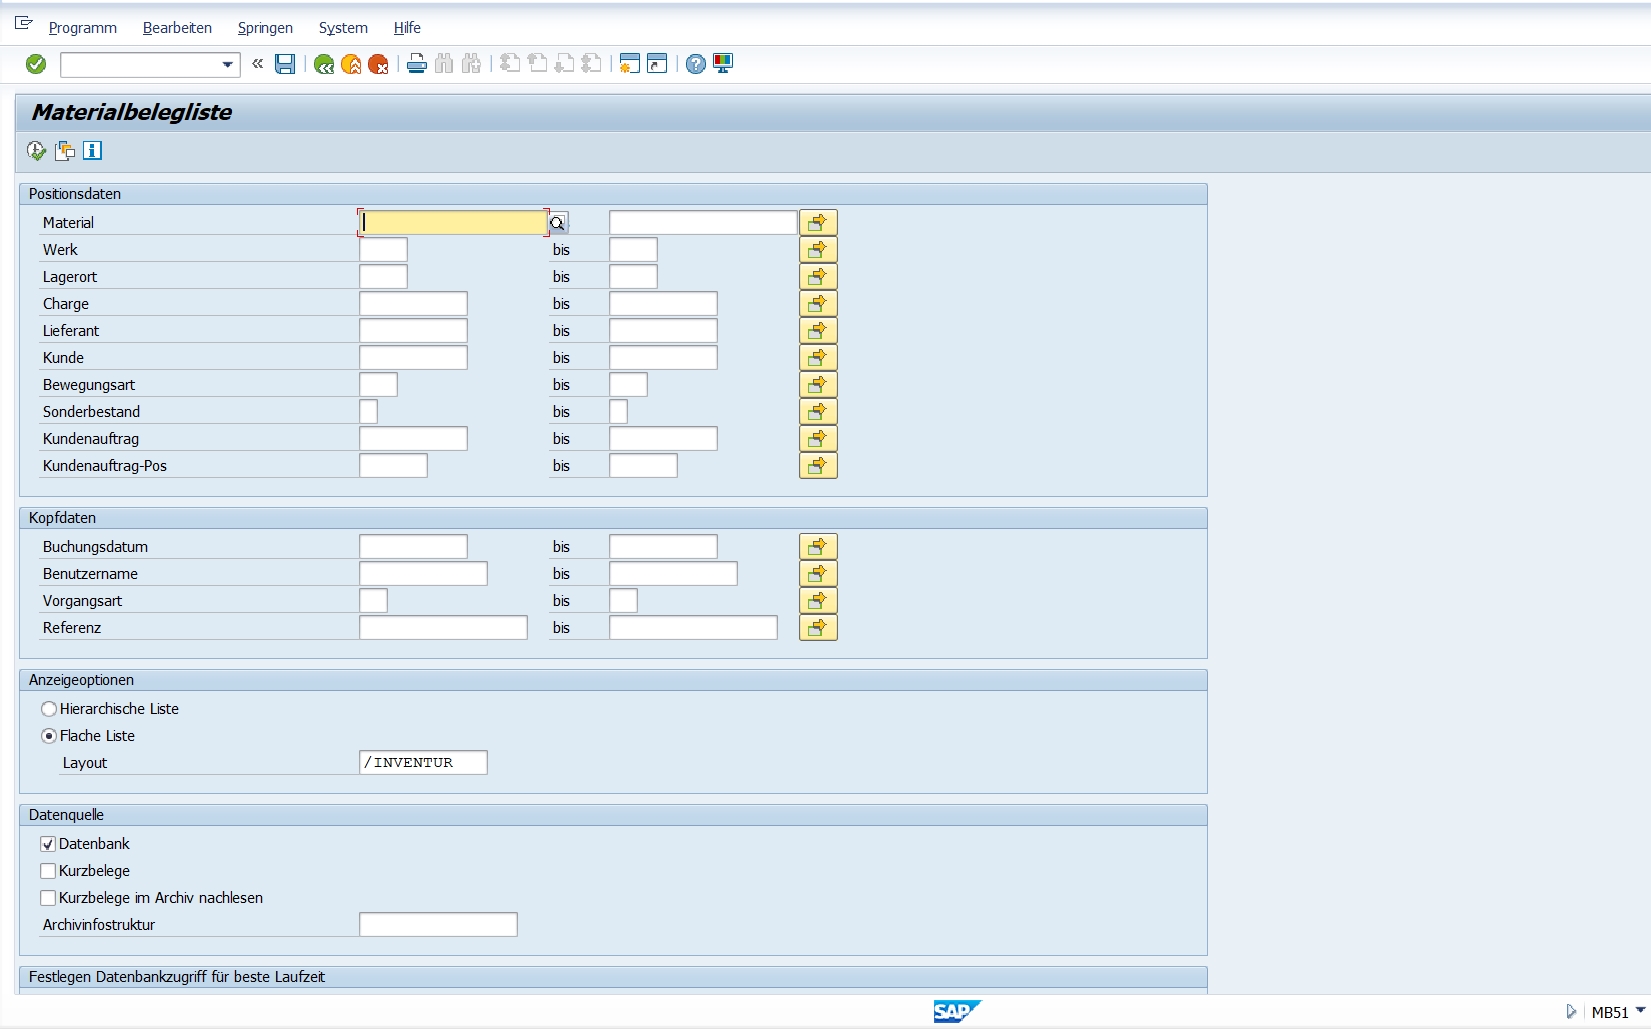Screen dimensions: 1651x1029
Task: Click the Buchungsdatum from-value field
Action: click(413, 546)
